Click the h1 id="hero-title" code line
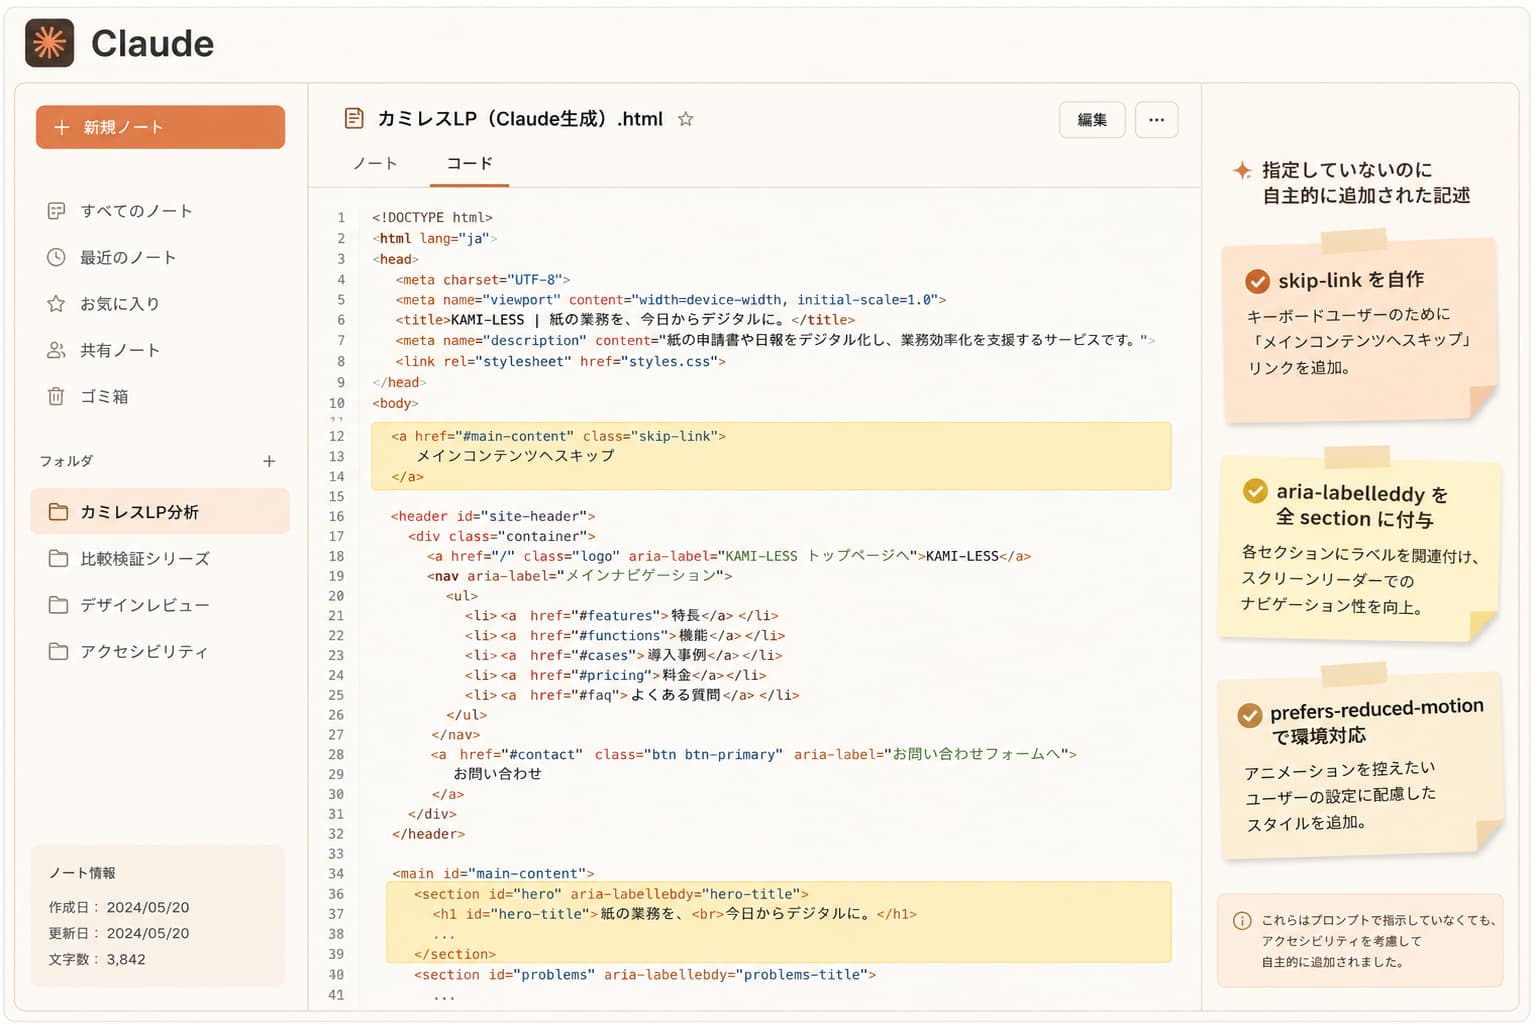This screenshot has height=1024, width=1535. tap(675, 914)
